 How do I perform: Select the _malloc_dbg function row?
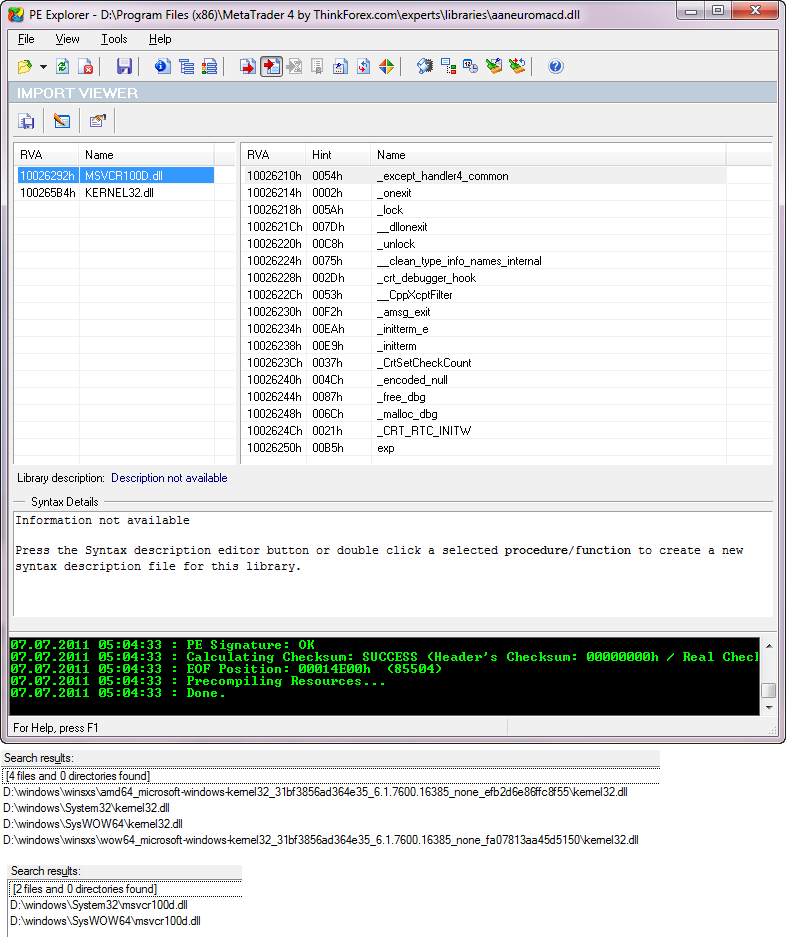click(x=484, y=414)
